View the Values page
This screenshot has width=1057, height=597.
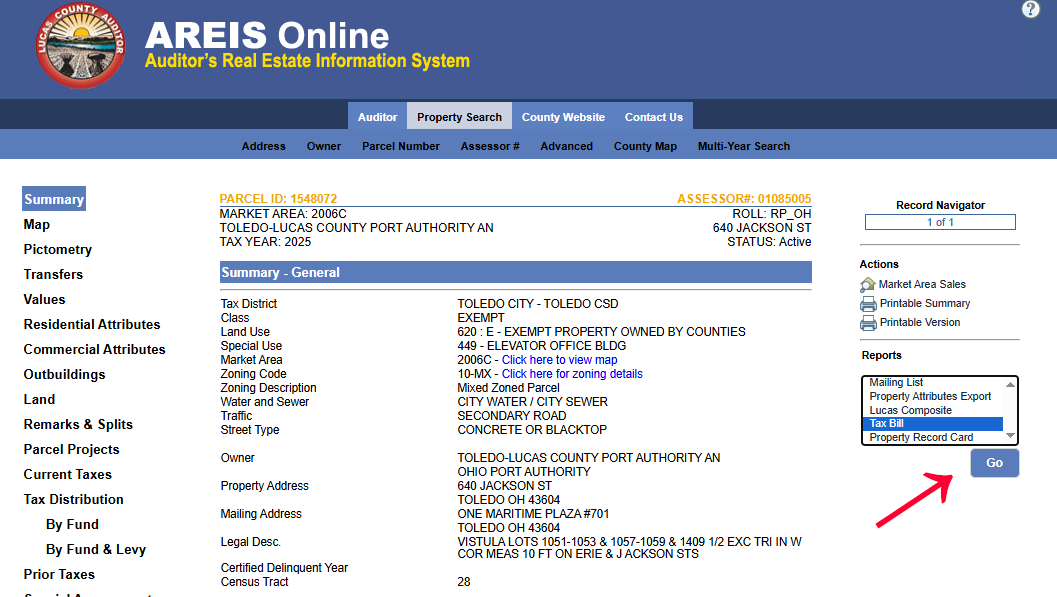click(44, 299)
